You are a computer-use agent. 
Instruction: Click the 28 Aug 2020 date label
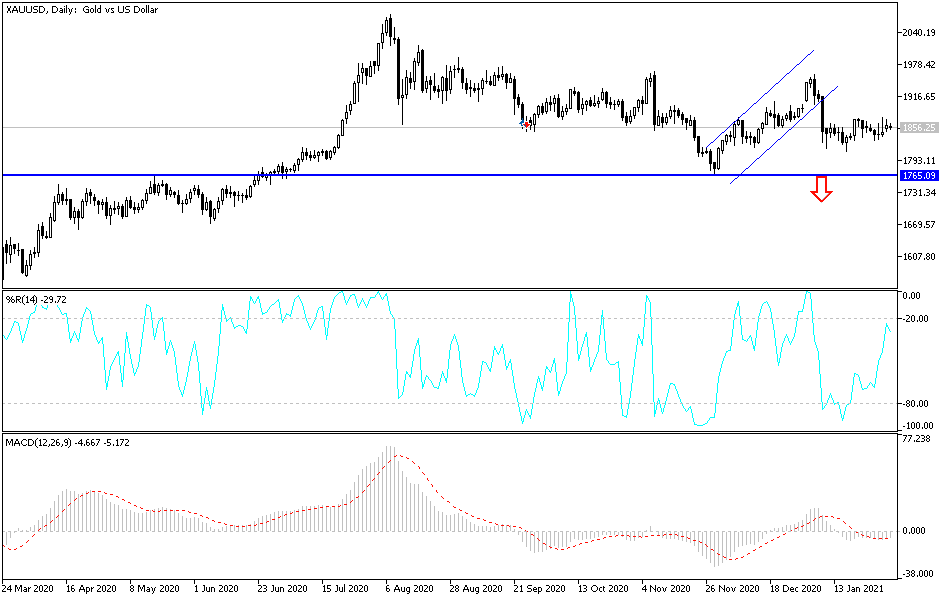coord(476,589)
